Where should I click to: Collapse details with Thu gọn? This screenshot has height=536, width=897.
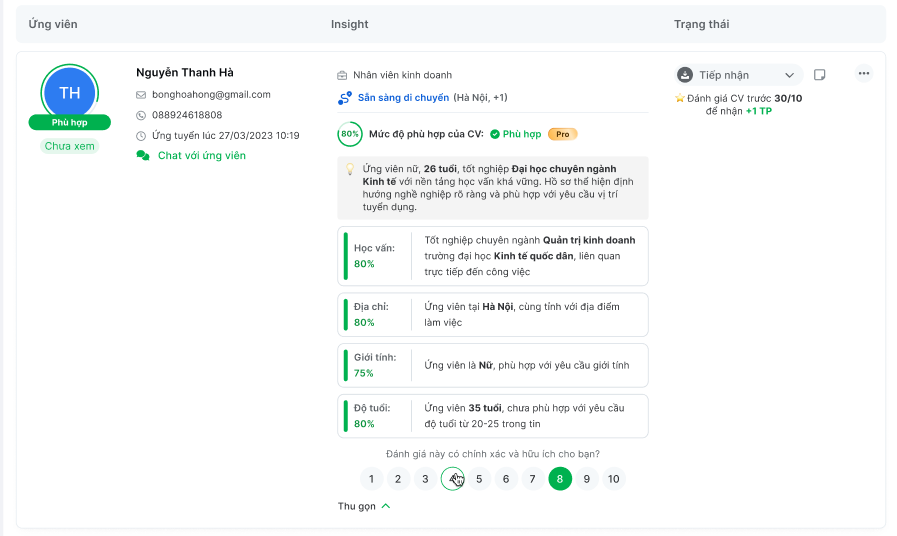[x=364, y=506]
